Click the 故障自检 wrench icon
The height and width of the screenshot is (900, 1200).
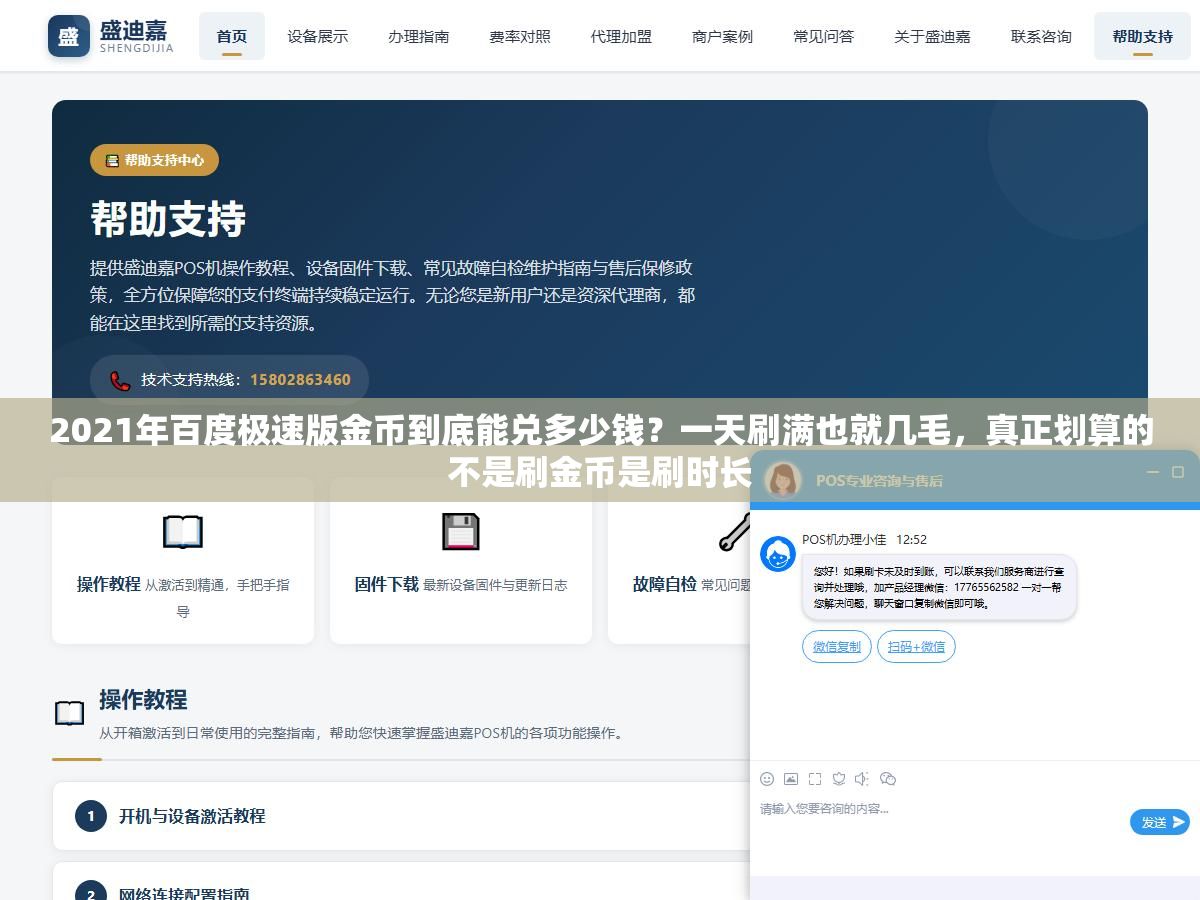[x=735, y=532]
